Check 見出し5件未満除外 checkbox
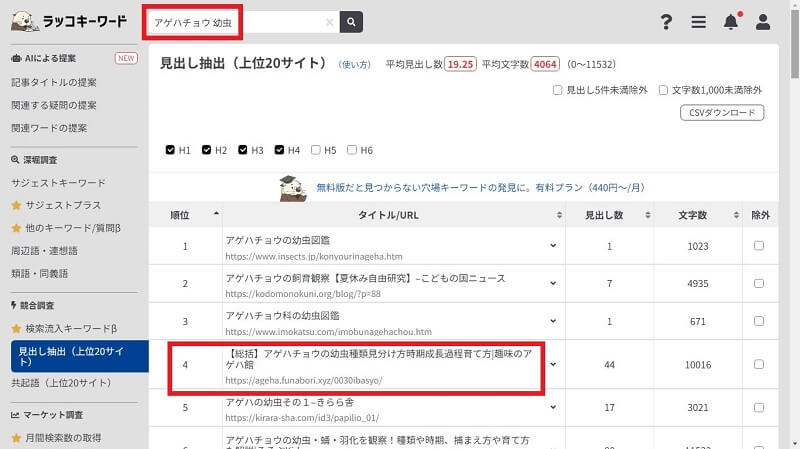The image size is (800, 449). click(558, 90)
